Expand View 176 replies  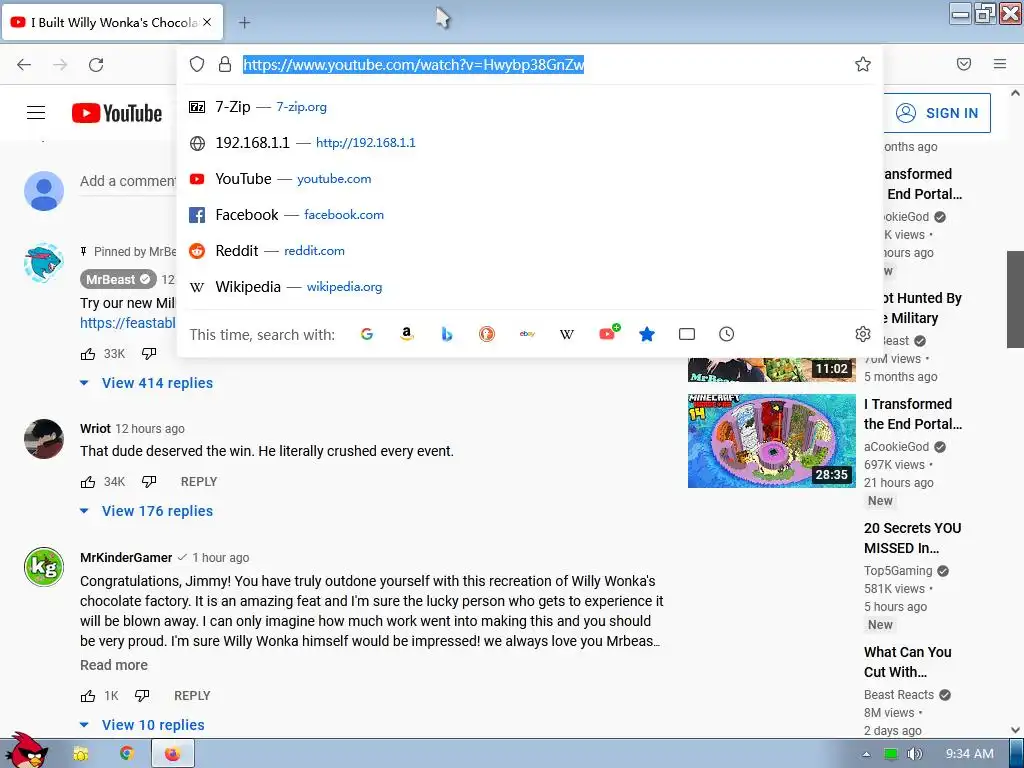[146, 511]
